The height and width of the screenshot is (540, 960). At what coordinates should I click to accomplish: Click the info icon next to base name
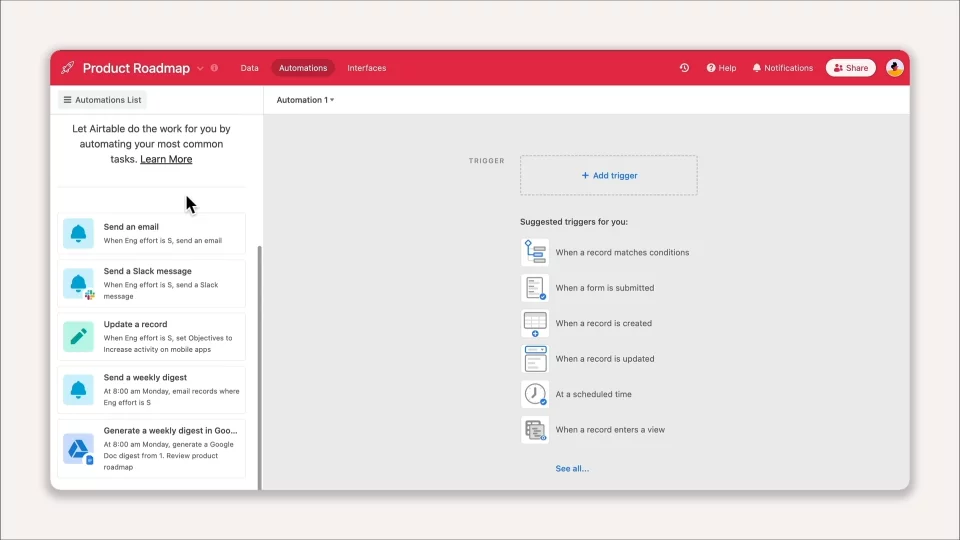point(214,68)
